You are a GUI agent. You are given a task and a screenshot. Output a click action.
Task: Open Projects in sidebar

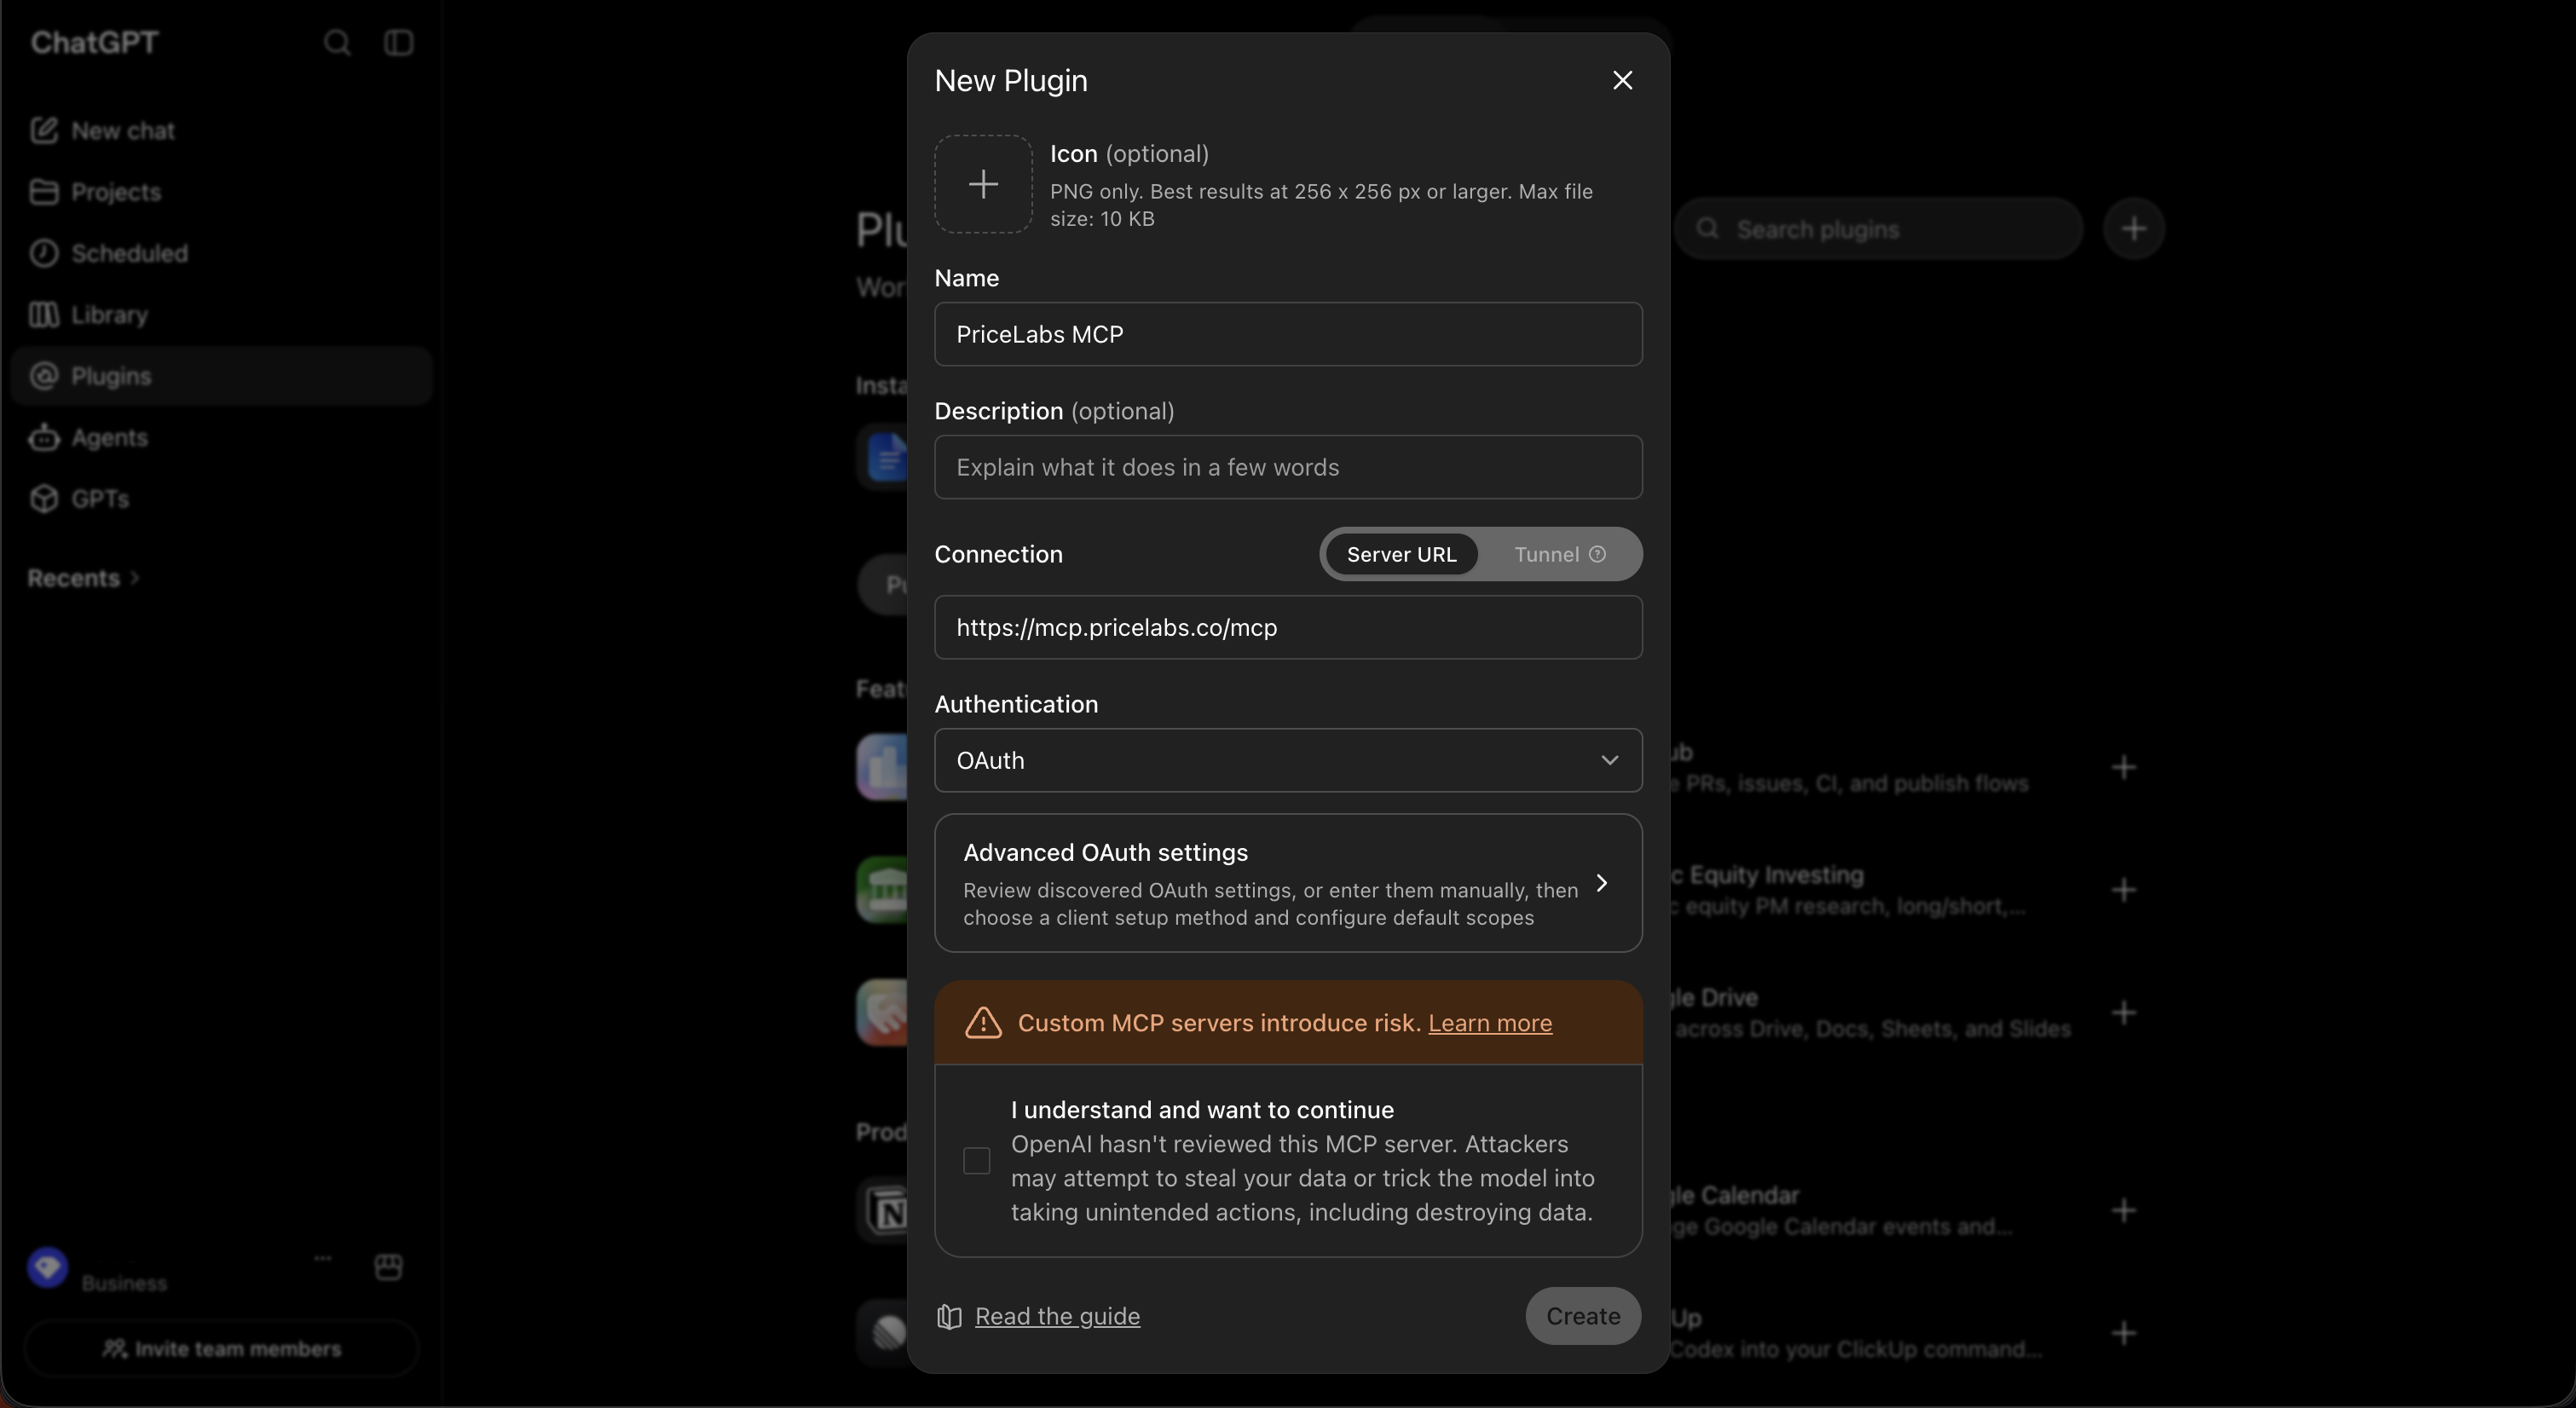click(x=221, y=192)
